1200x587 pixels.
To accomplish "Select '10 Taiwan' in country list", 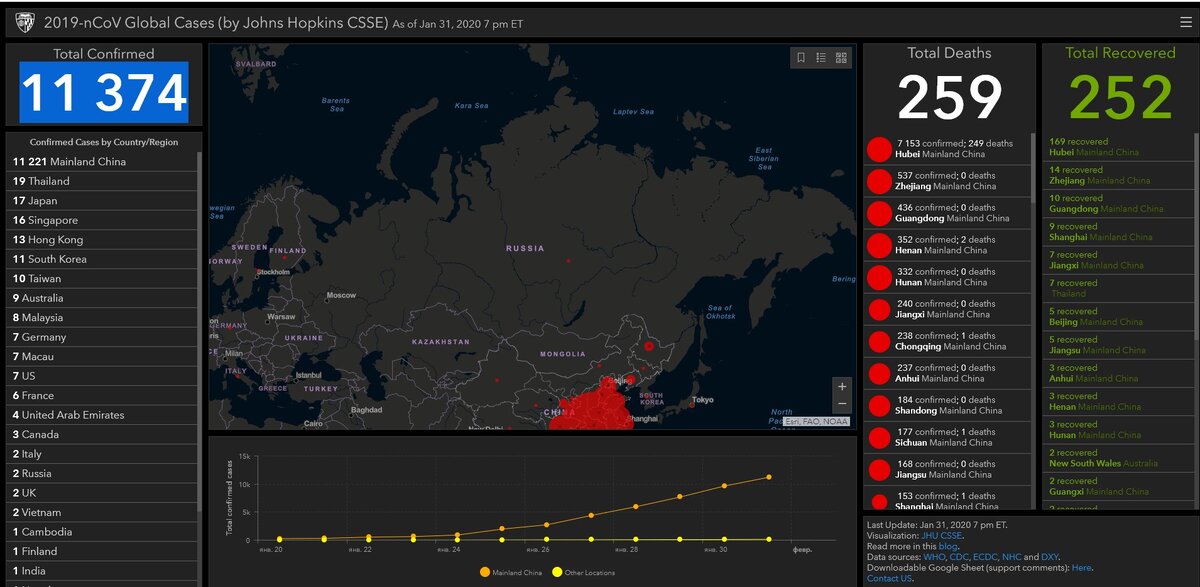I will click(101, 278).
